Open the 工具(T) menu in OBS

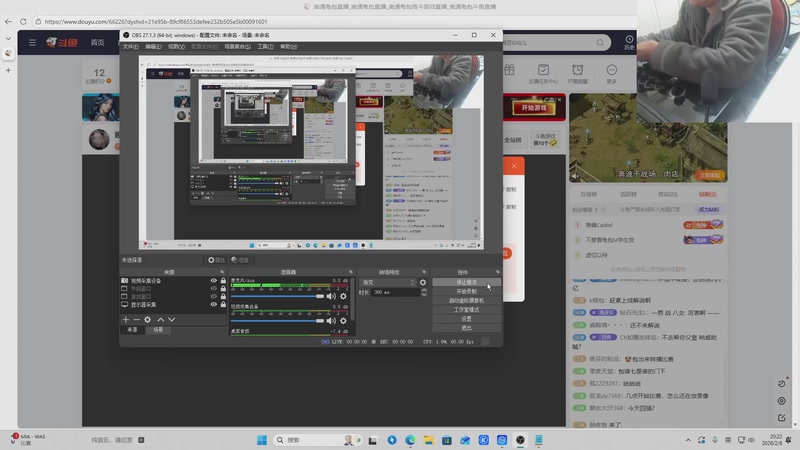pyautogui.click(x=265, y=46)
